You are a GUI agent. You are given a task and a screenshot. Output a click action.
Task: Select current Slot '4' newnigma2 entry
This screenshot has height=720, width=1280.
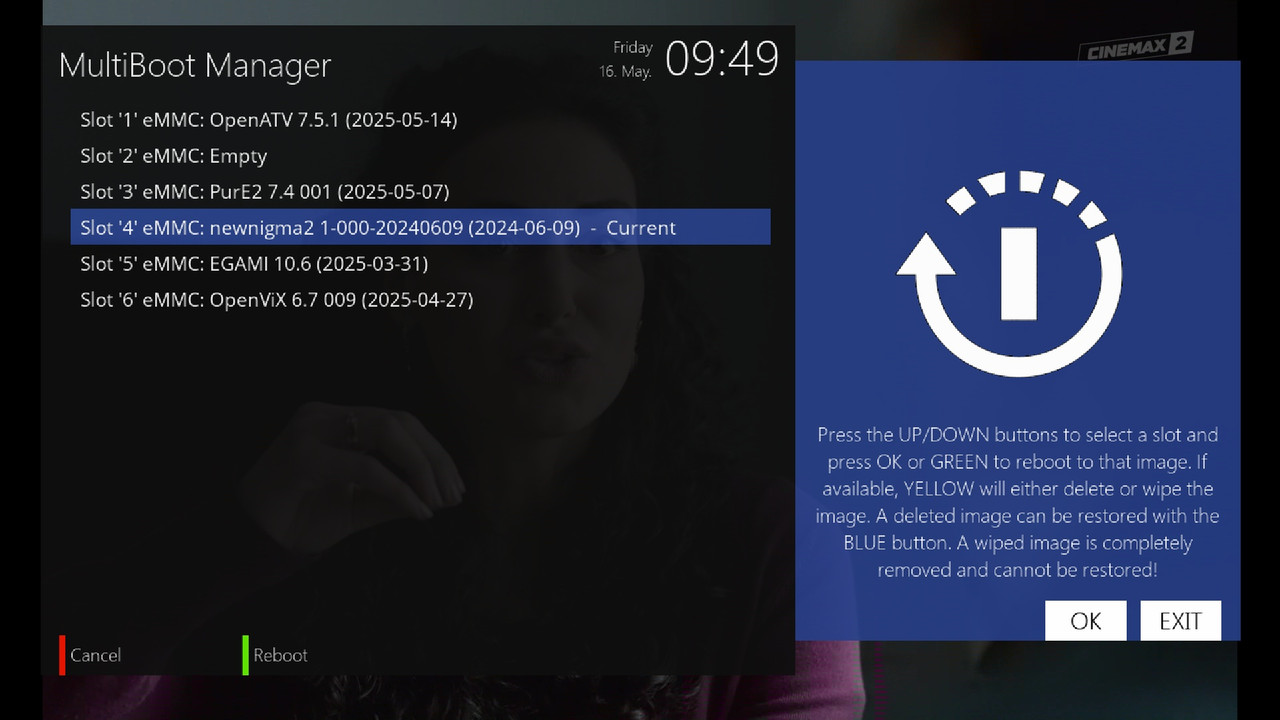click(x=420, y=228)
